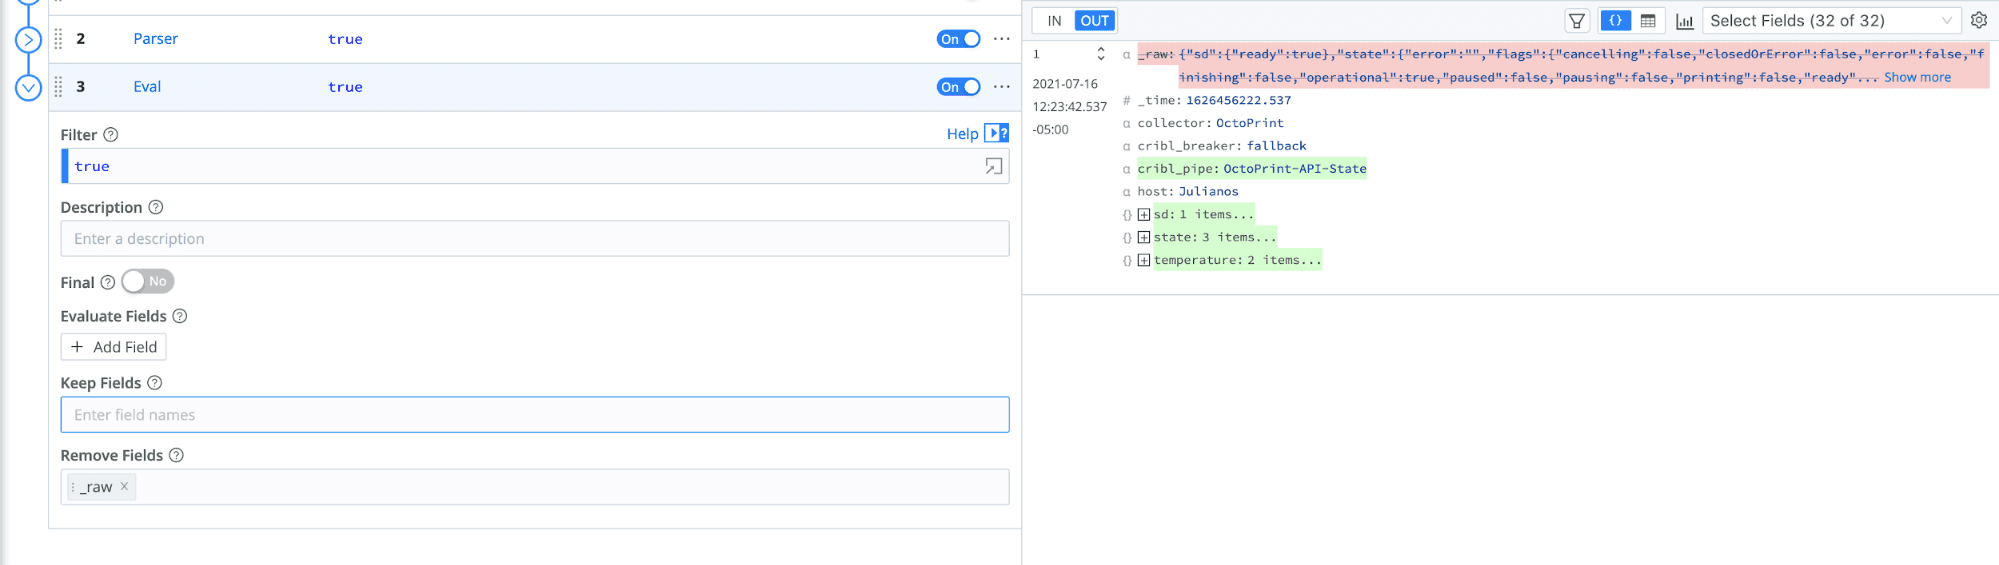Expand the Parser function row

[x=28, y=40]
